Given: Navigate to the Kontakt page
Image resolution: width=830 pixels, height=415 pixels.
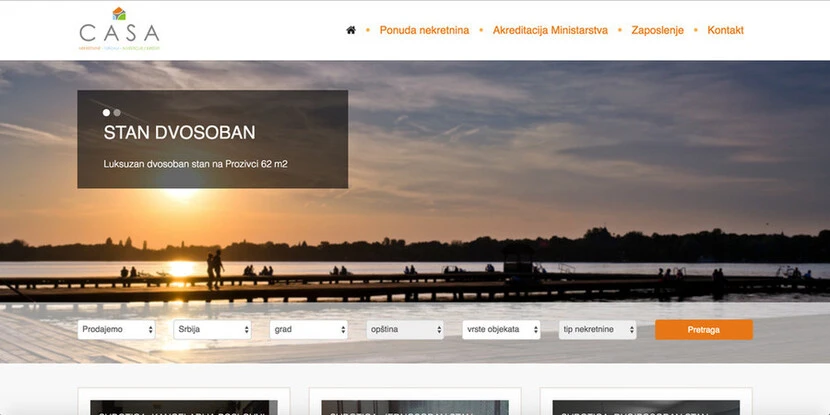Looking at the screenshot, I should point(725,30).
